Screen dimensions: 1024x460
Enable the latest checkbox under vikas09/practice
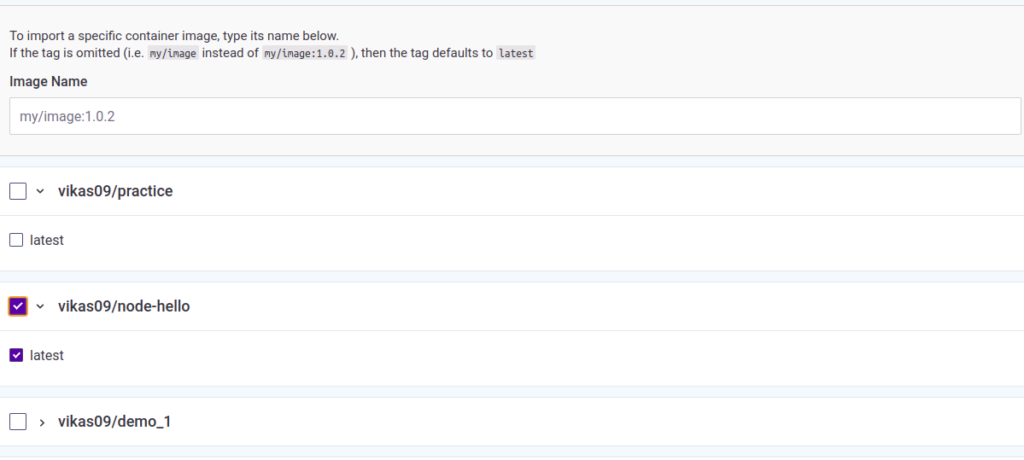16,240
